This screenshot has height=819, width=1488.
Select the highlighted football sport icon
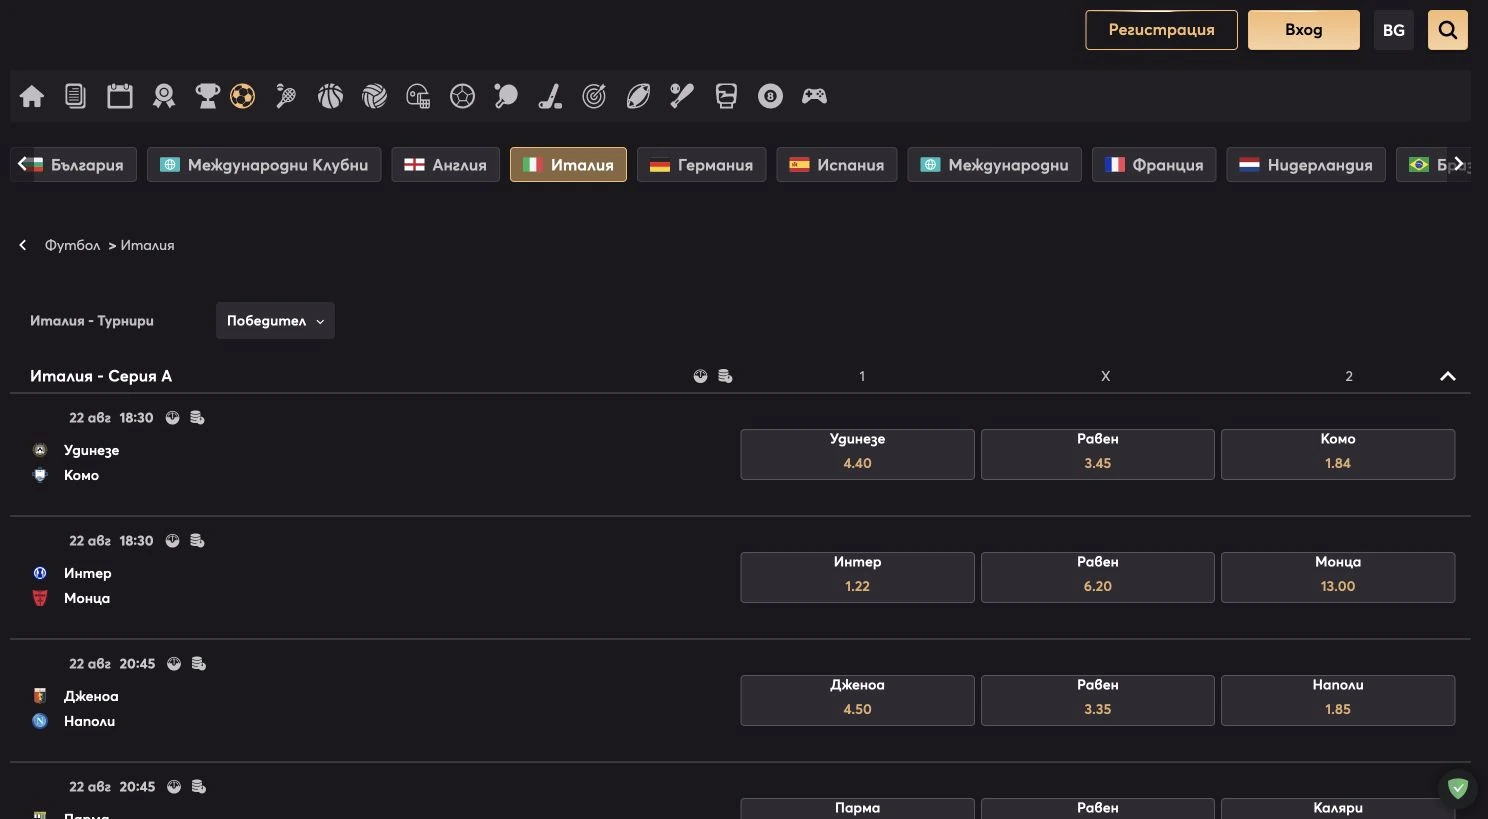click(242, 96)
